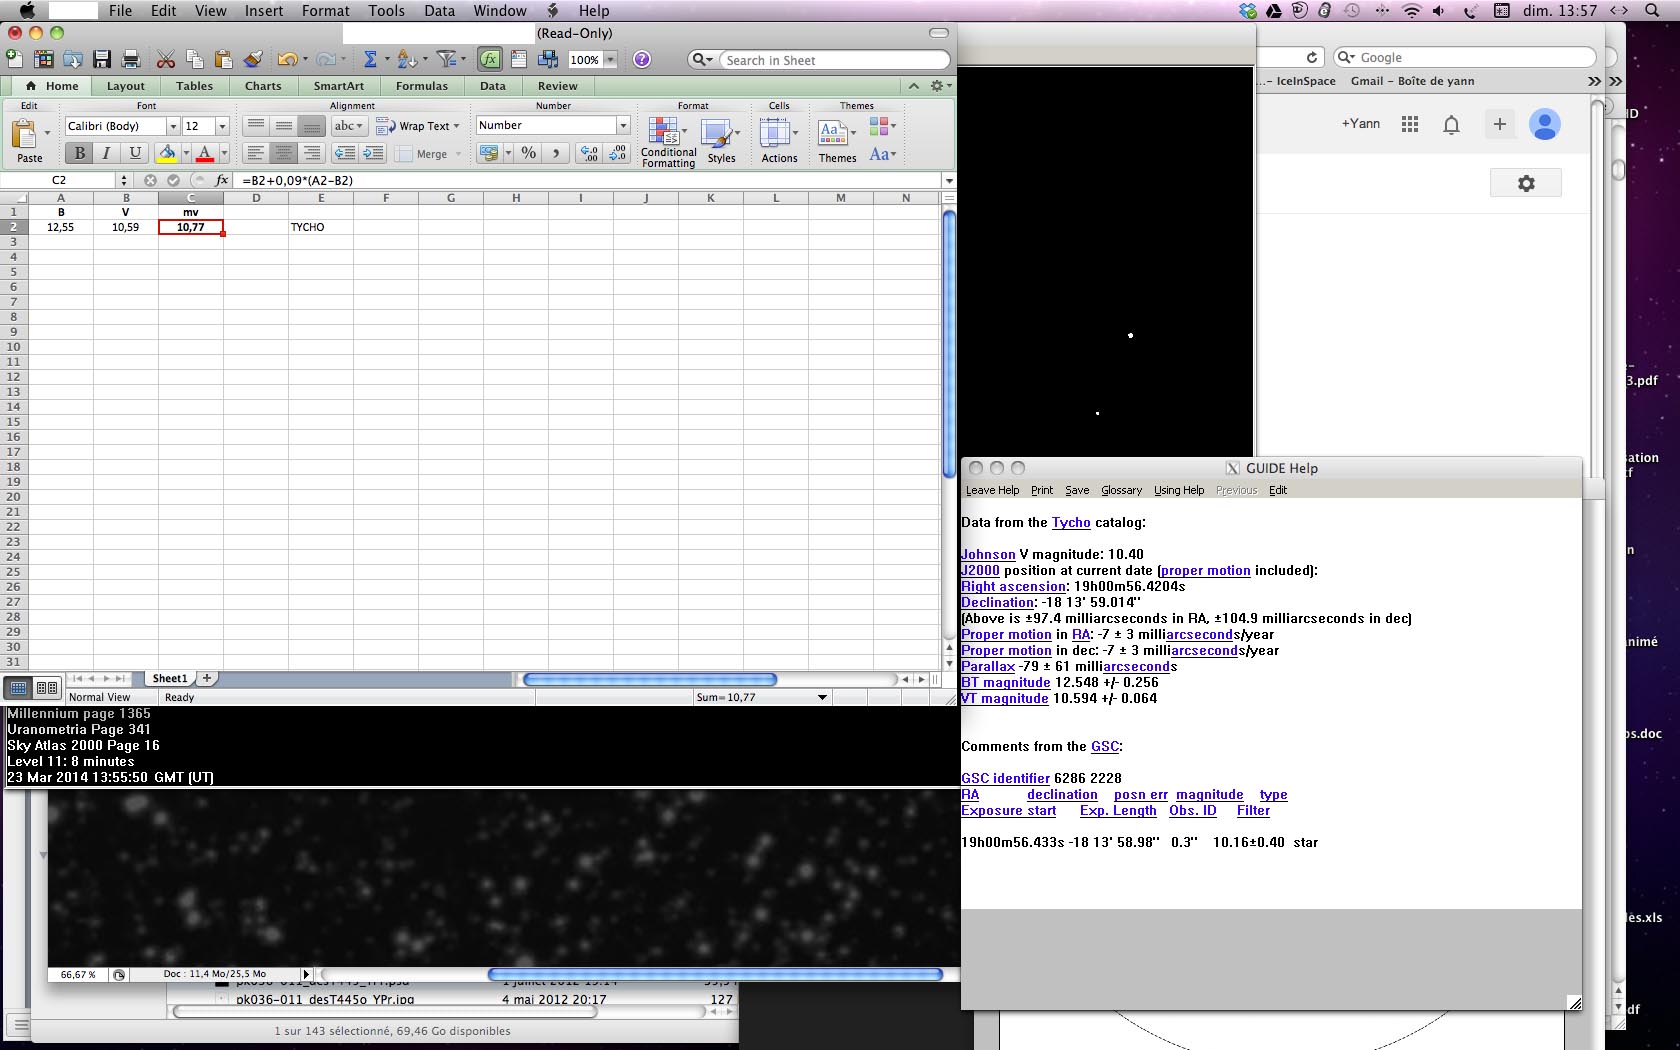Viewport: 1680px width, 1050px height.
Task: Open the Format menu in menu bar
Action: (x=326, y=11)
